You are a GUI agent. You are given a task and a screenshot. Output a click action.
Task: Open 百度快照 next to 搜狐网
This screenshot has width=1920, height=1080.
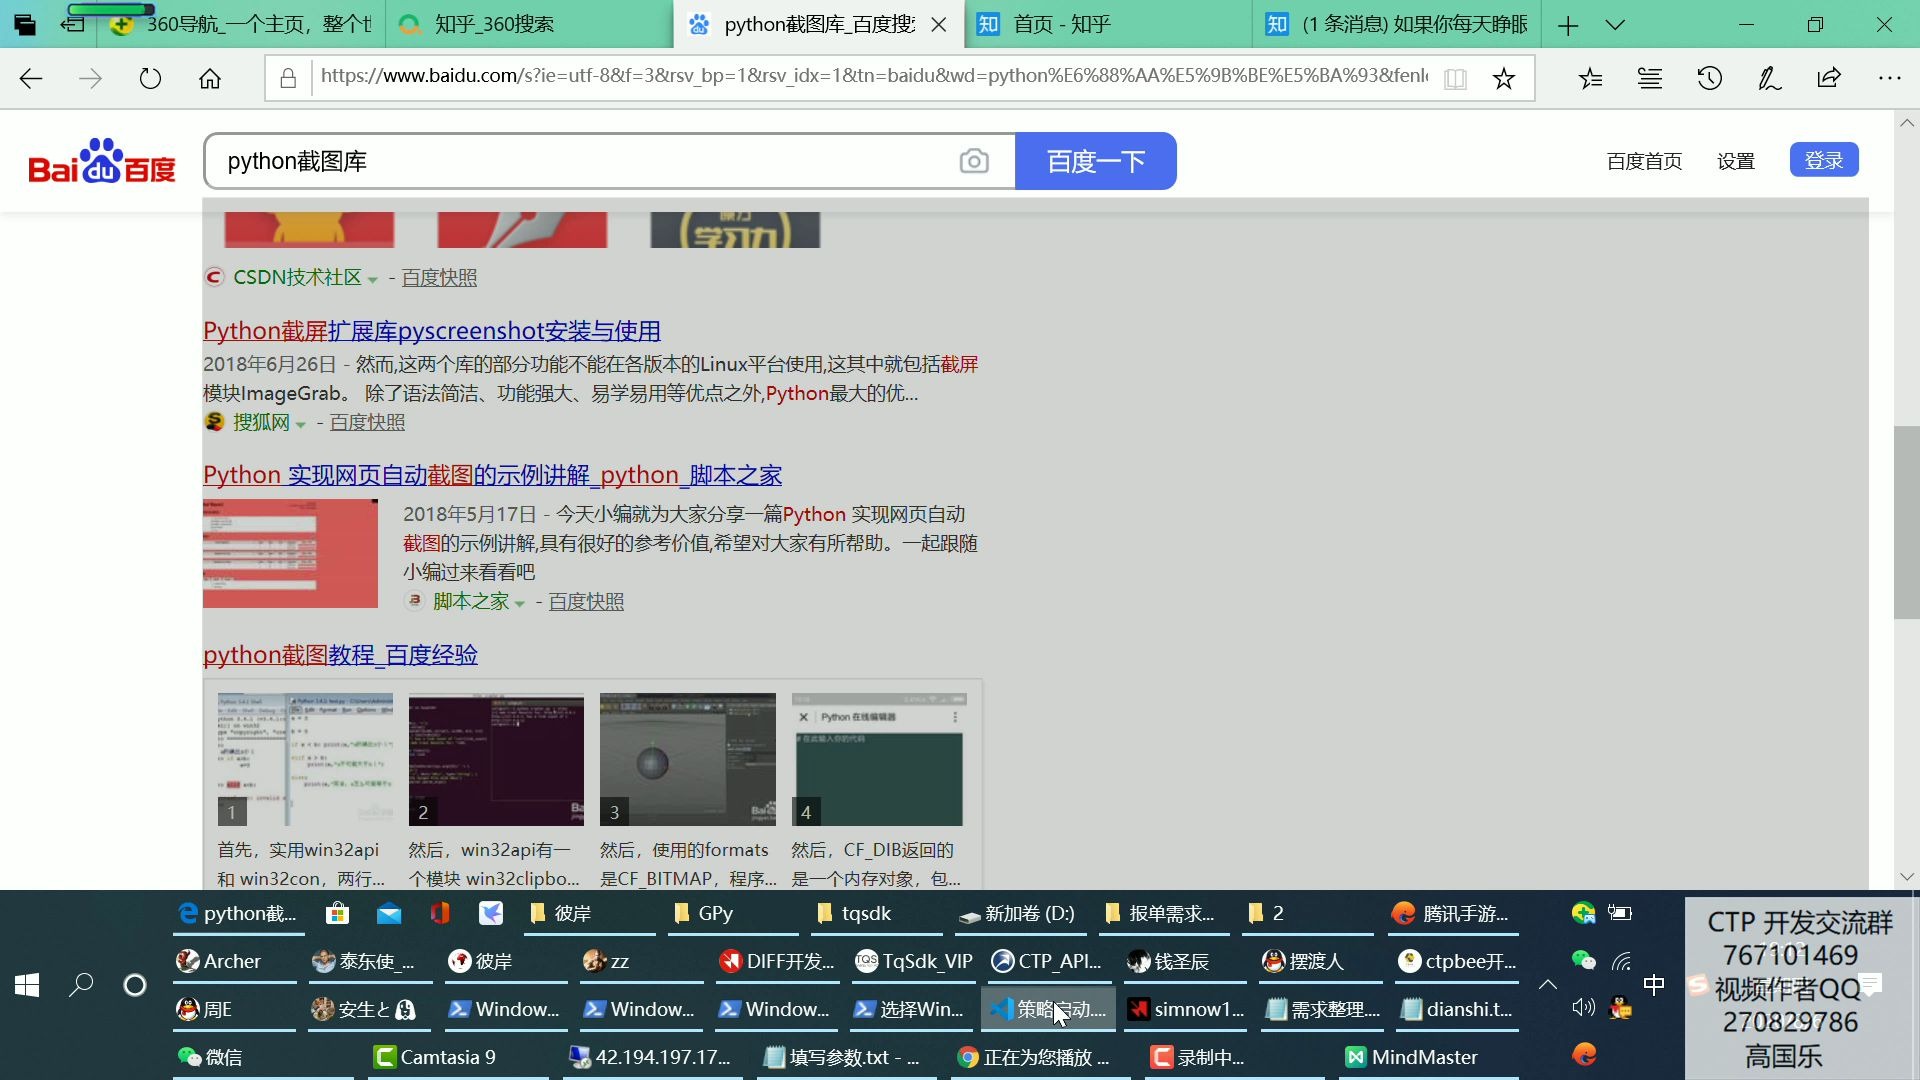pos(367,423)
